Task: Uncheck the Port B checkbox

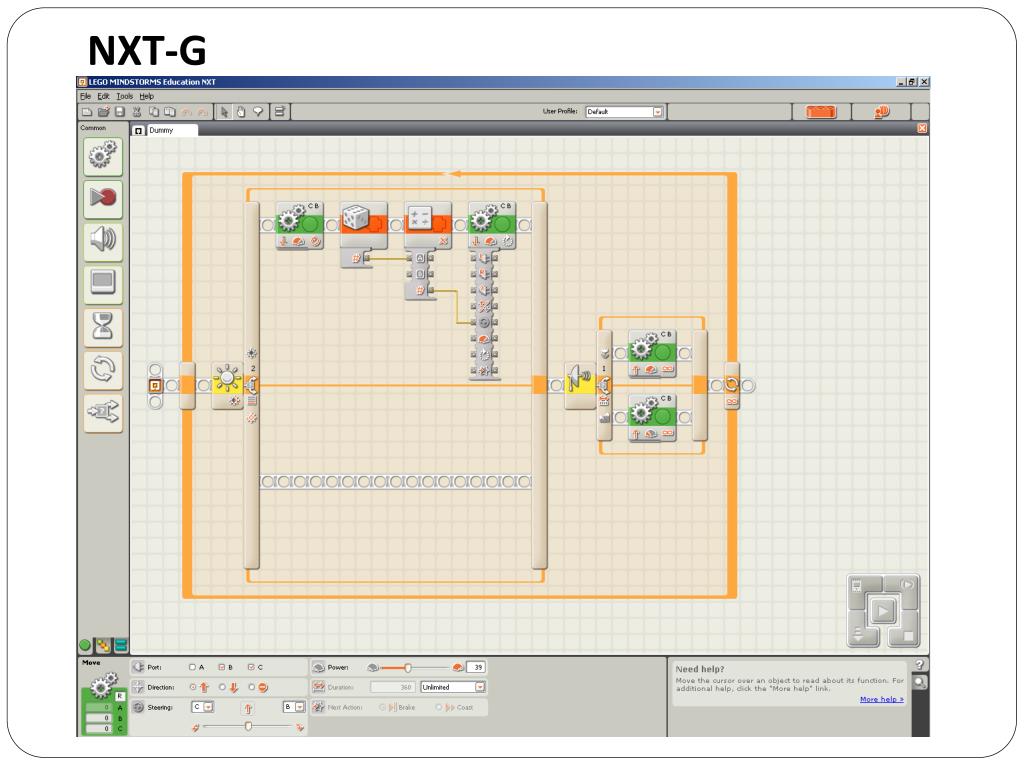Action: click(221, 667)
